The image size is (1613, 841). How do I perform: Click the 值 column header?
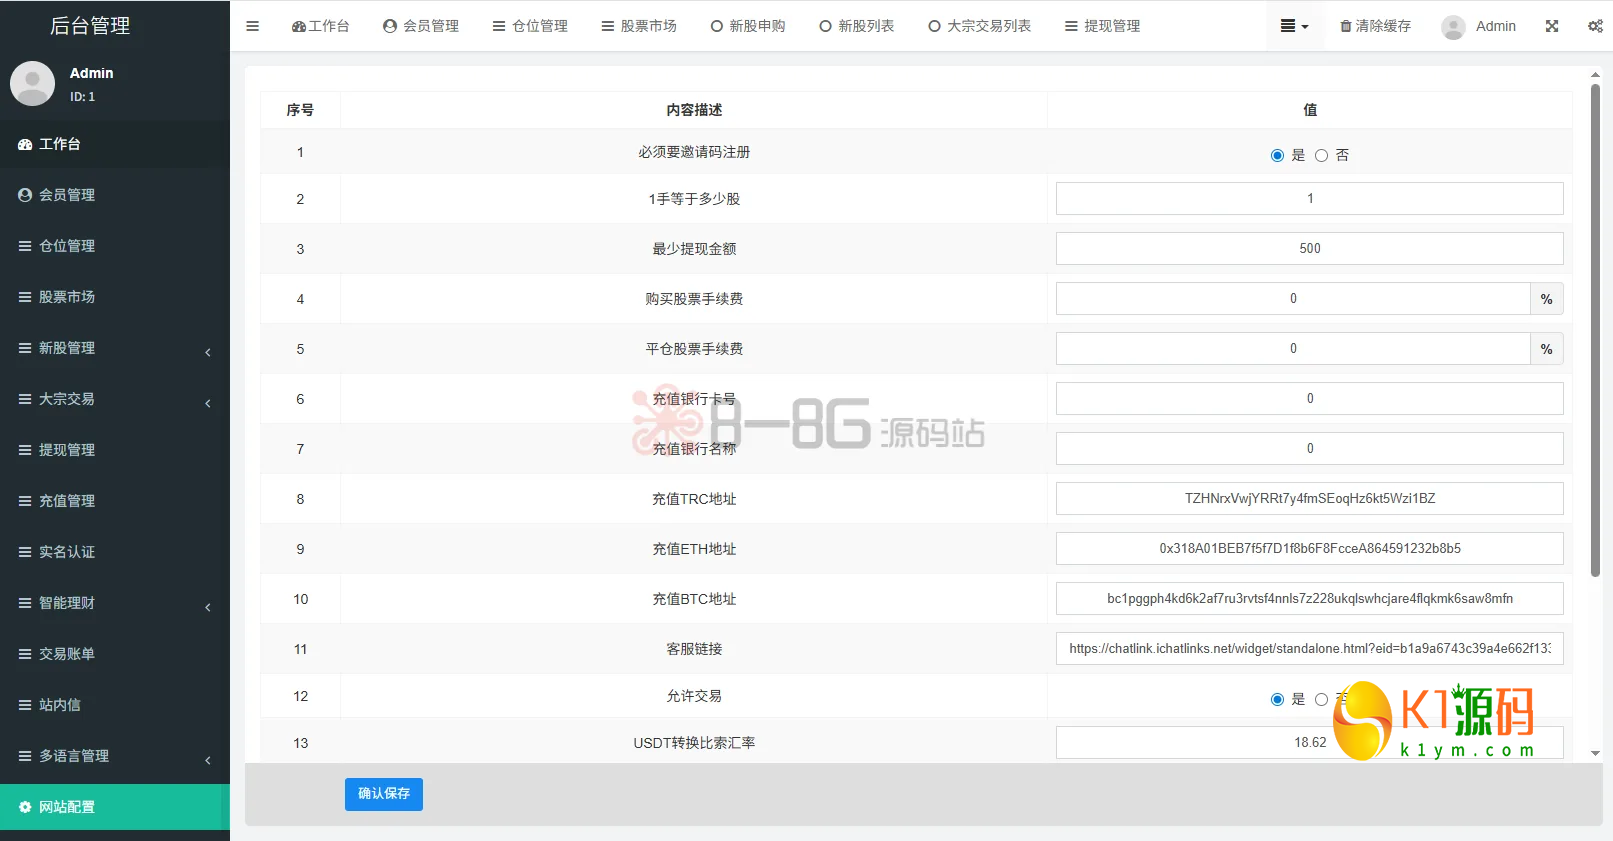pyautogui.click(x=1310, y=110)
